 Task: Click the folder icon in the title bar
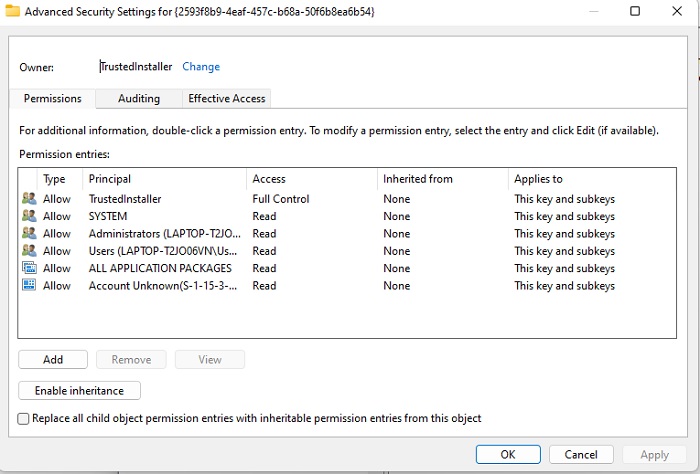coord(12,11)
